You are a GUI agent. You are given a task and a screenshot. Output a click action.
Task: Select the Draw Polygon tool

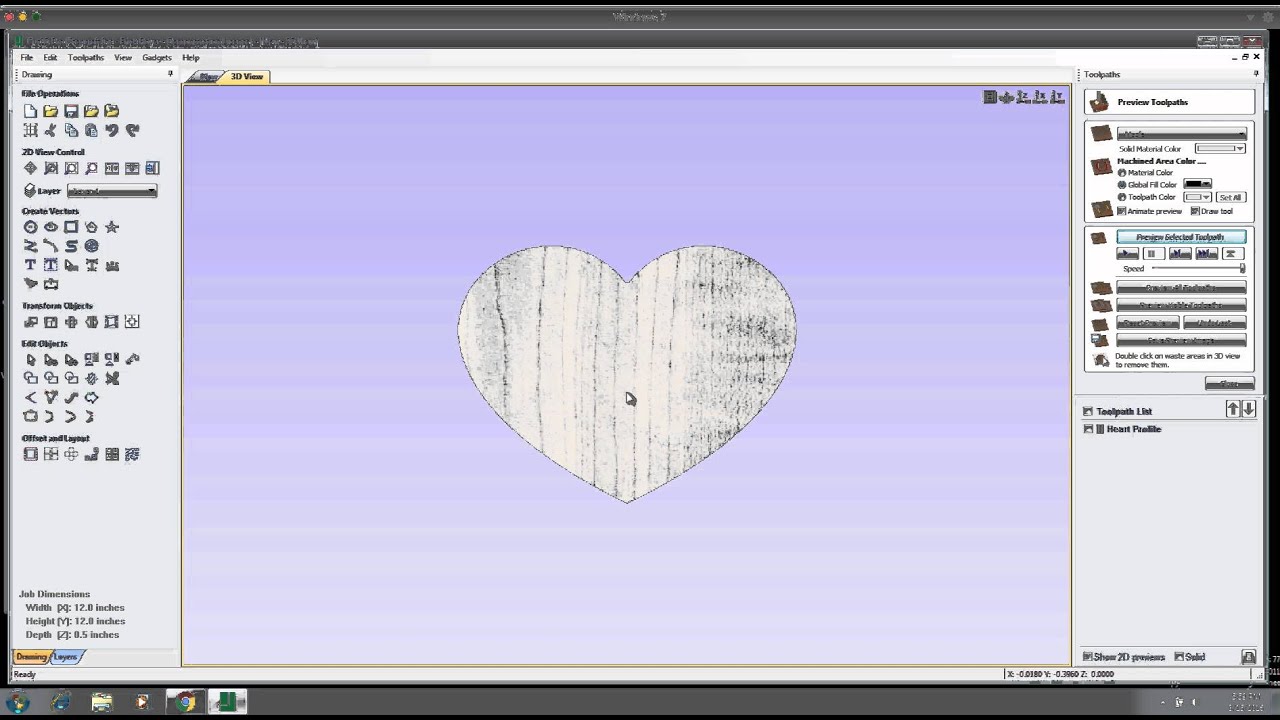(x=91, y=227)
